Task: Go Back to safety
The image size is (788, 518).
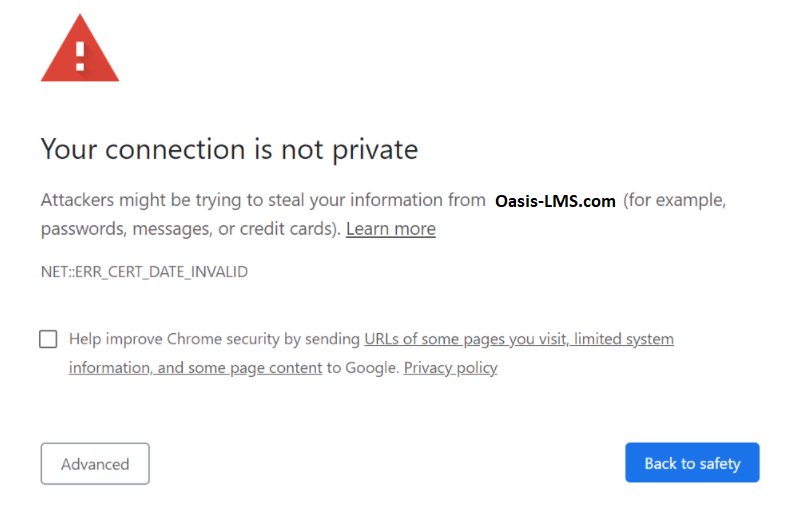Action: point(692,463)
